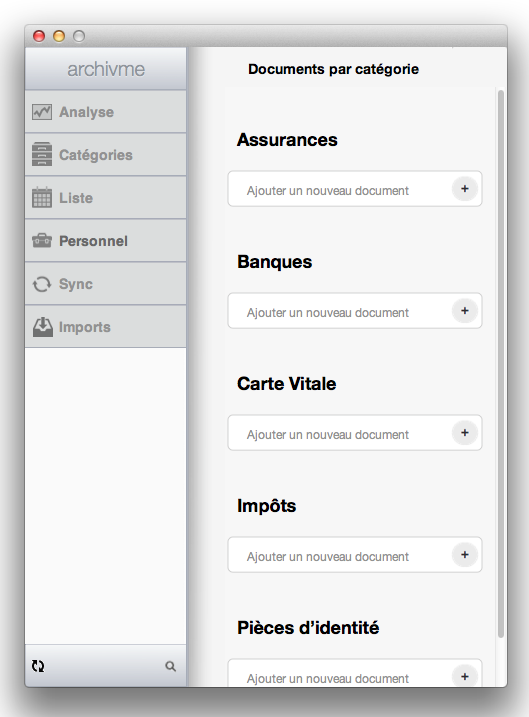
Task: Open the Imports inbox tray icon
Action: 43,327
